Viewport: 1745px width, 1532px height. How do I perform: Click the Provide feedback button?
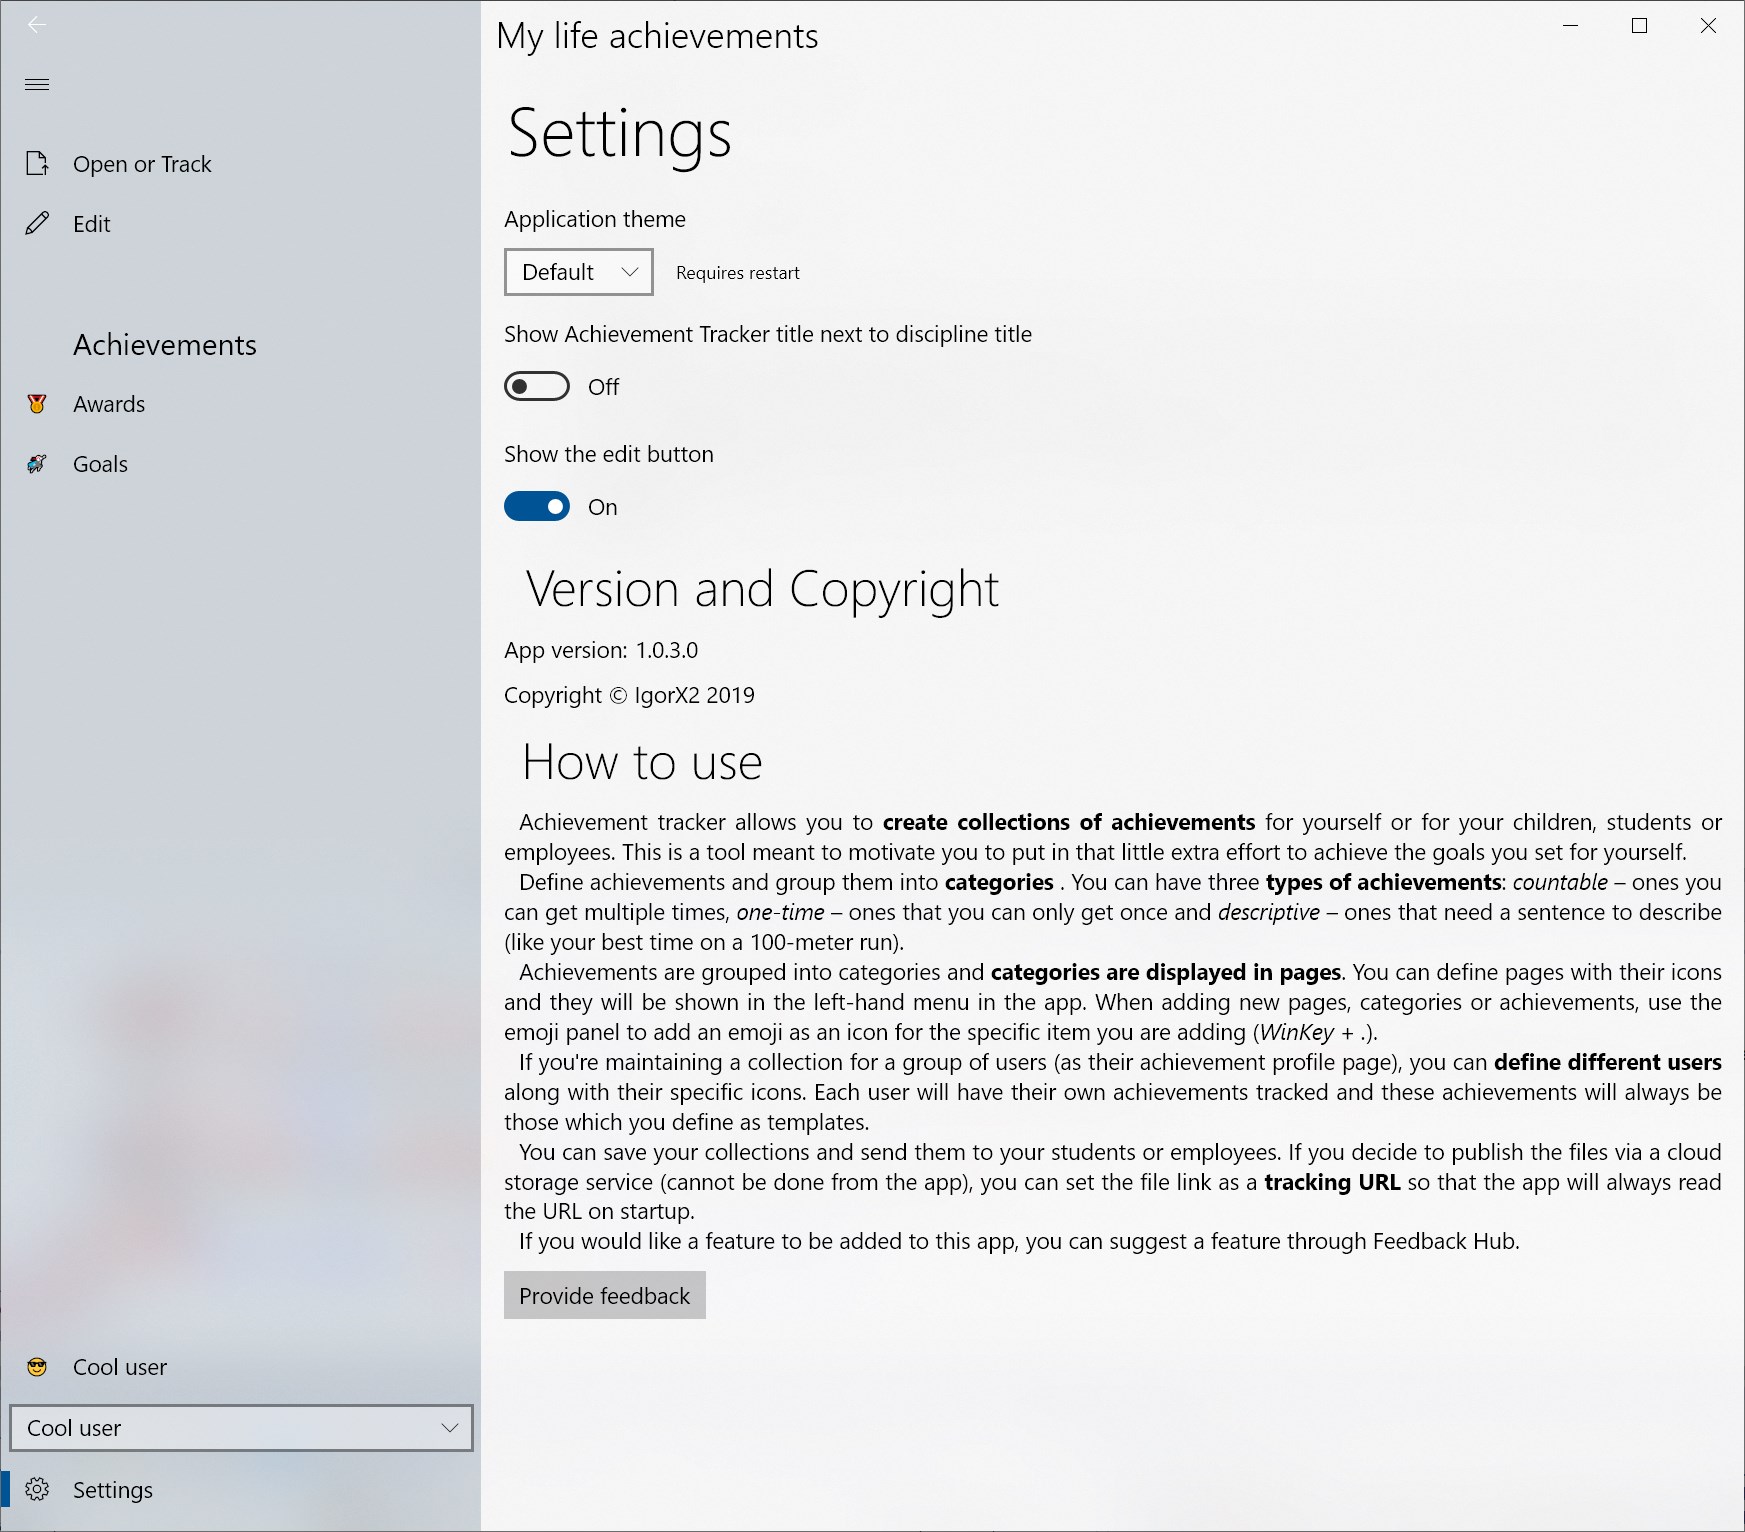tap(605, 1295)
